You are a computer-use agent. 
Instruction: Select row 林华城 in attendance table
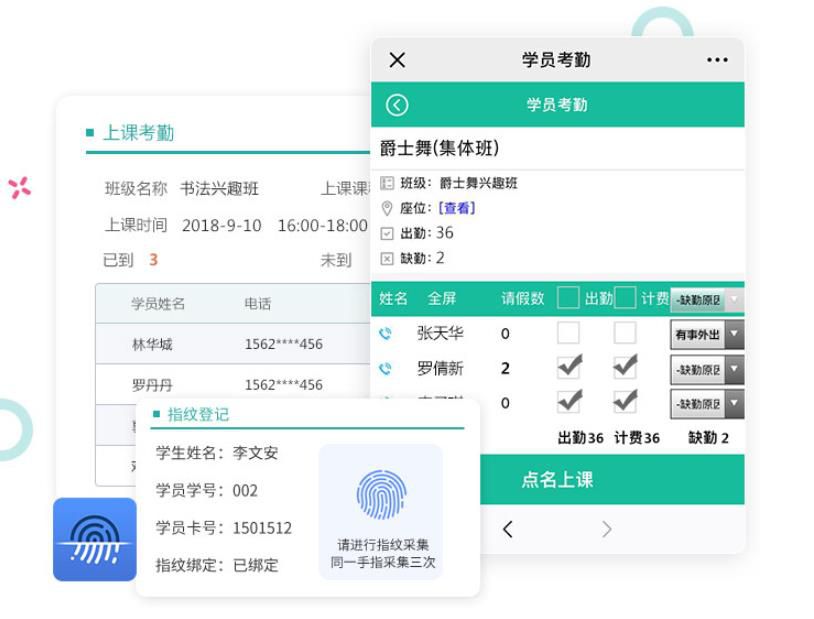click(233, 344)
